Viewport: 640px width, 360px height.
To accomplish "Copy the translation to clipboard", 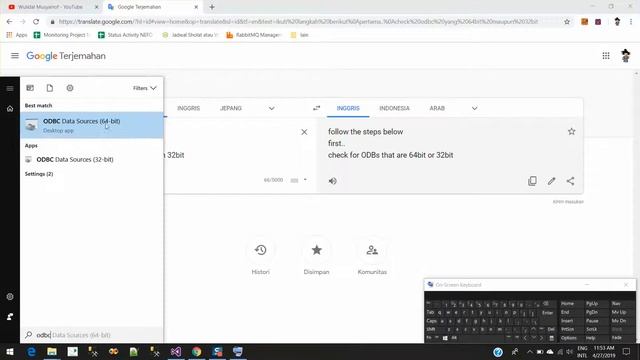I will (x=532, y=181).
